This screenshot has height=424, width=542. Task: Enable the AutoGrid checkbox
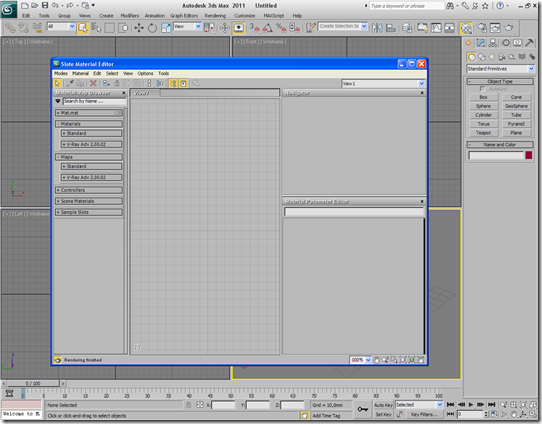point(482,89)
